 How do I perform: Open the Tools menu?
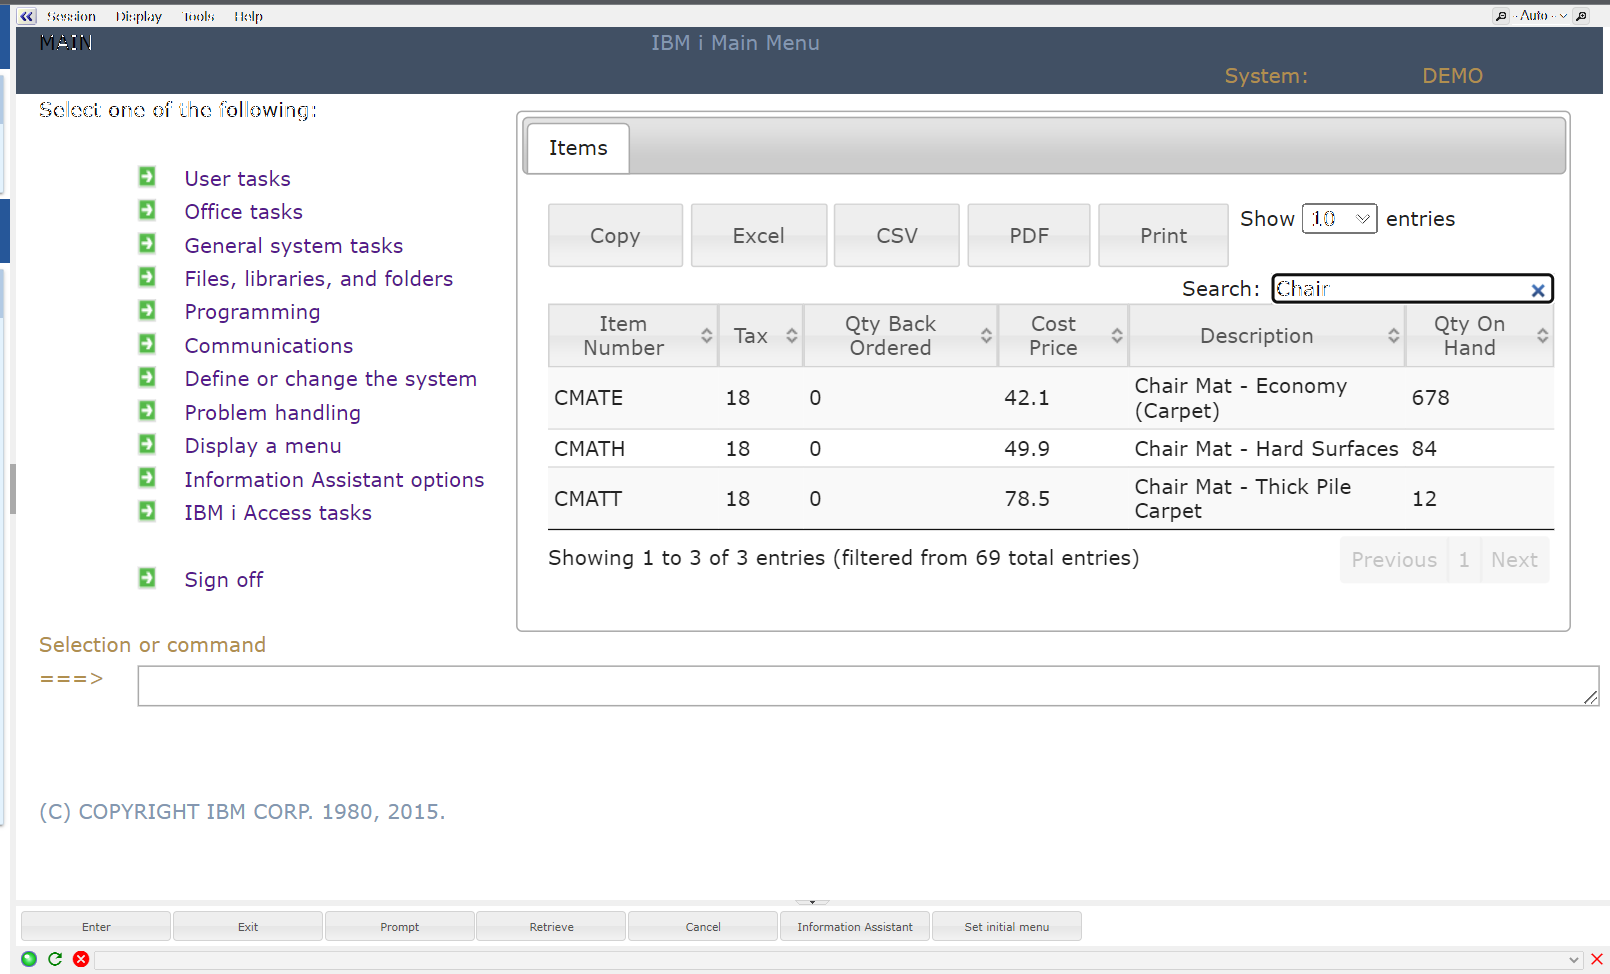(x=197, y=16)
